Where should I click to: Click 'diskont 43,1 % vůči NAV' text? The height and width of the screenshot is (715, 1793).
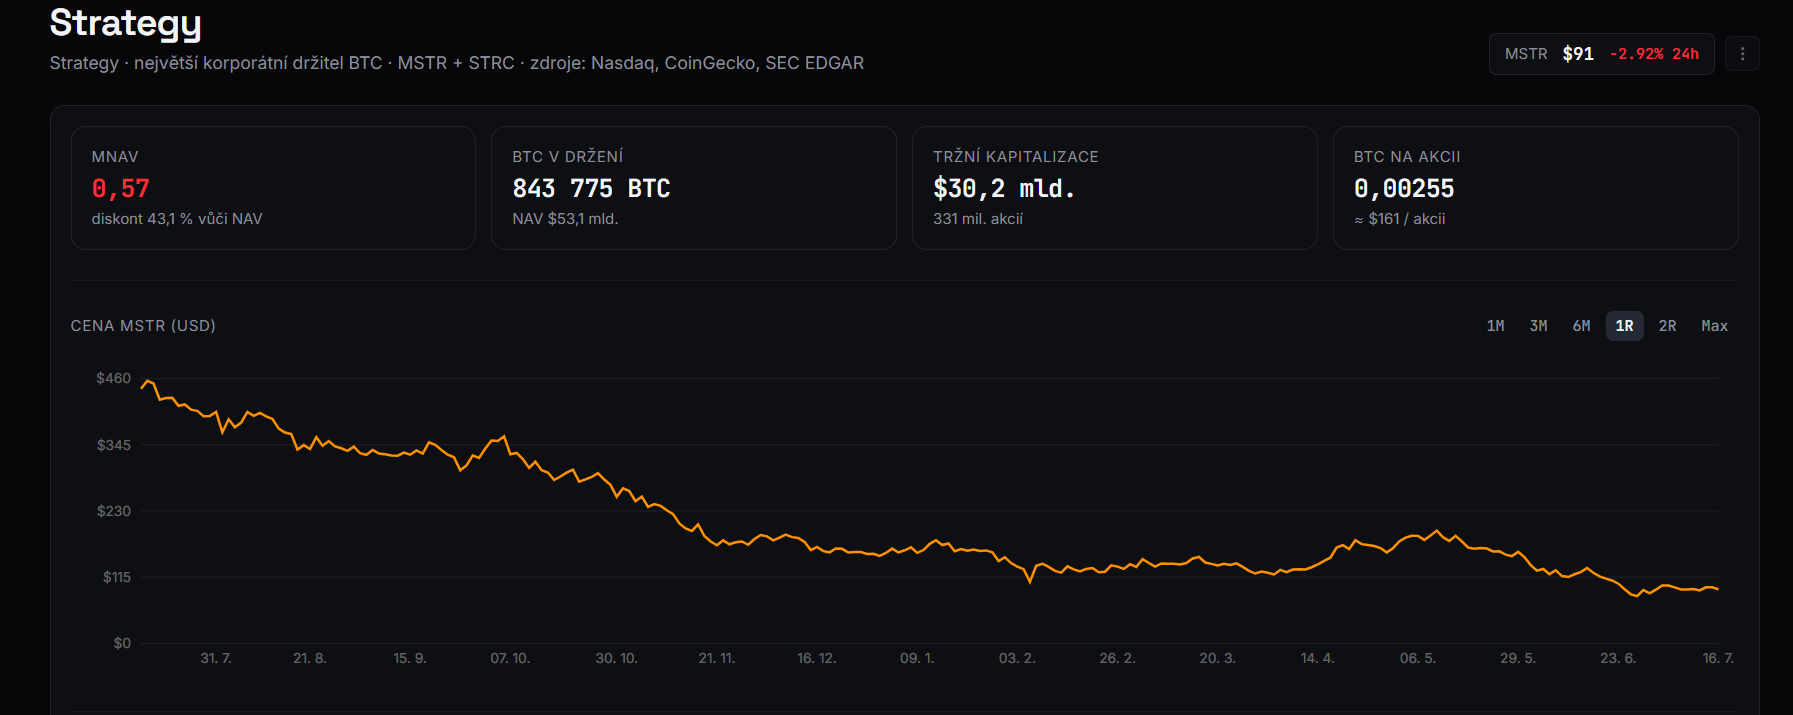[x=177, y=219]
